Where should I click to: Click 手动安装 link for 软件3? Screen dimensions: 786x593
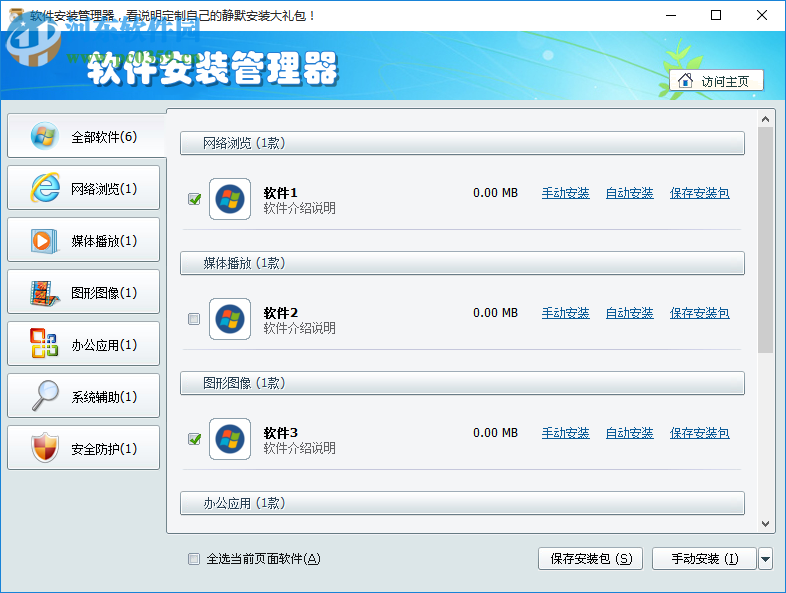pyautogui.click(x=565, y=433)
